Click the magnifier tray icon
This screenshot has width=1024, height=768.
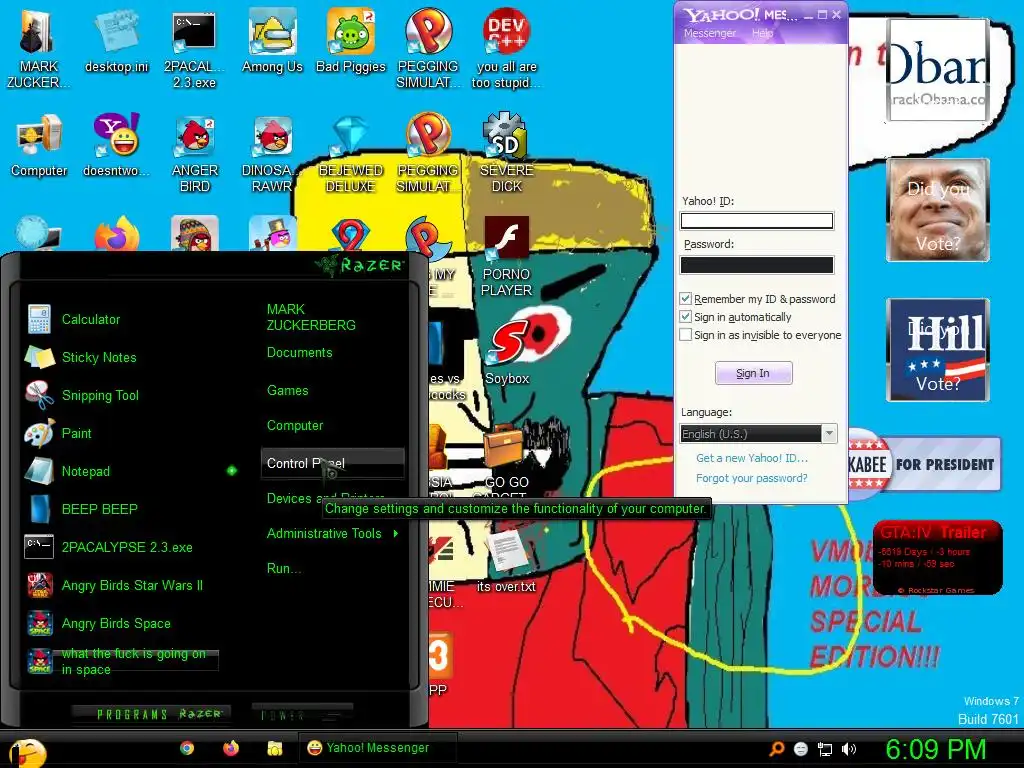tap(776, 748)
